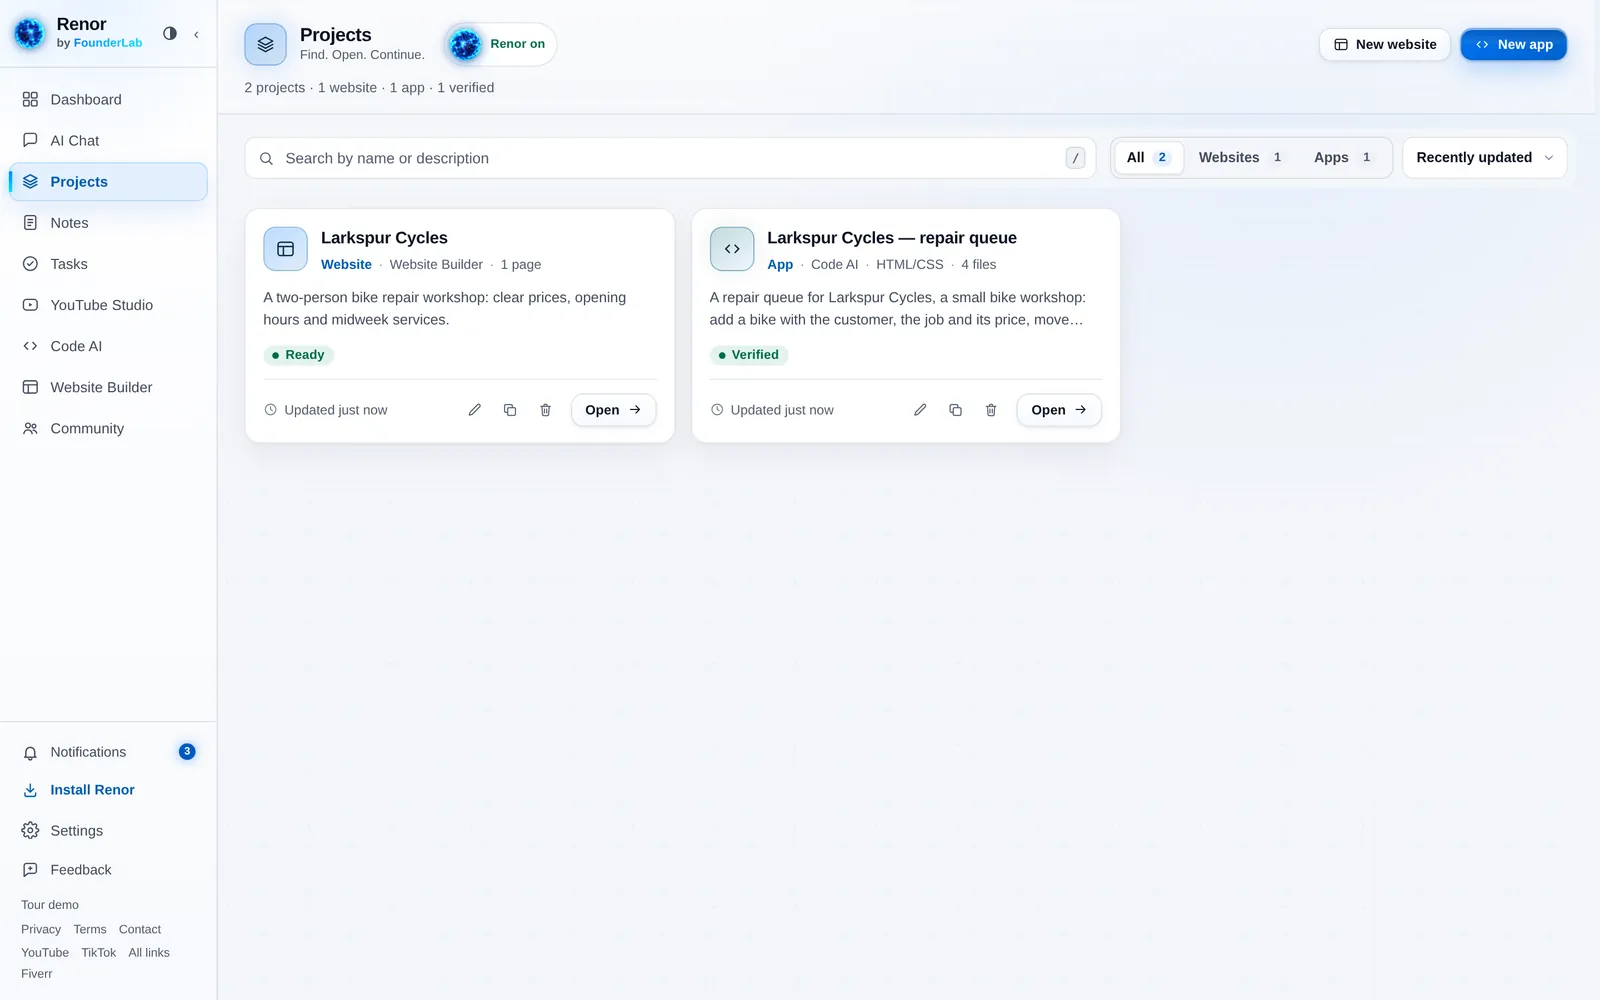Edit the repair queue app pencil icon
Screen dimensions: 1600x1000
click(920, 410)
